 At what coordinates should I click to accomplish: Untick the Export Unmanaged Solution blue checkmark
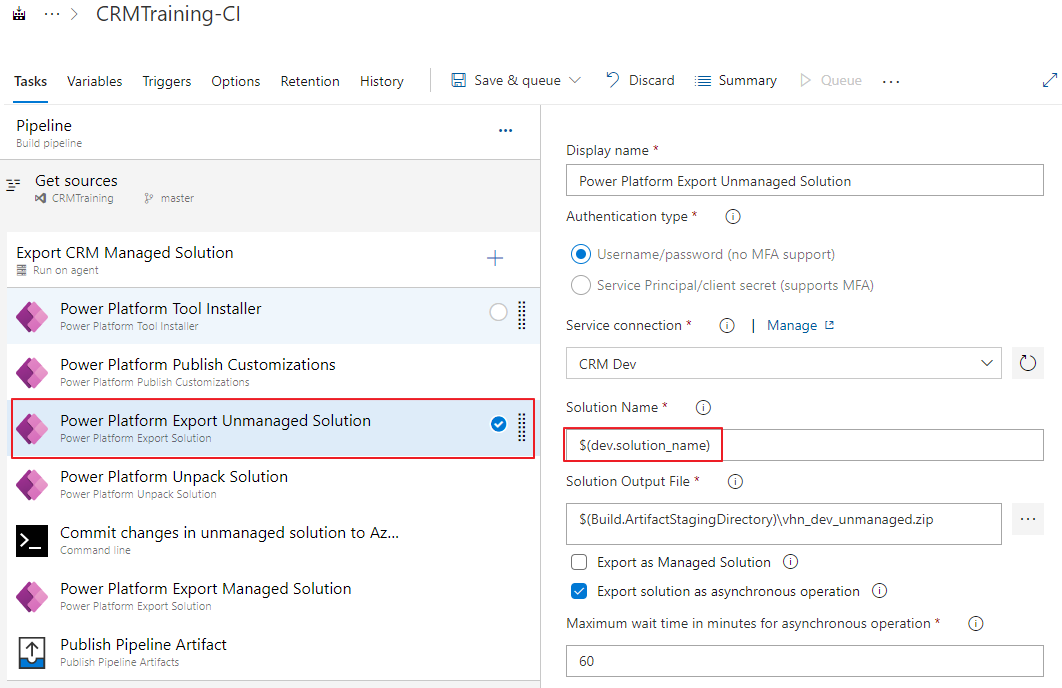click(498, 424)
